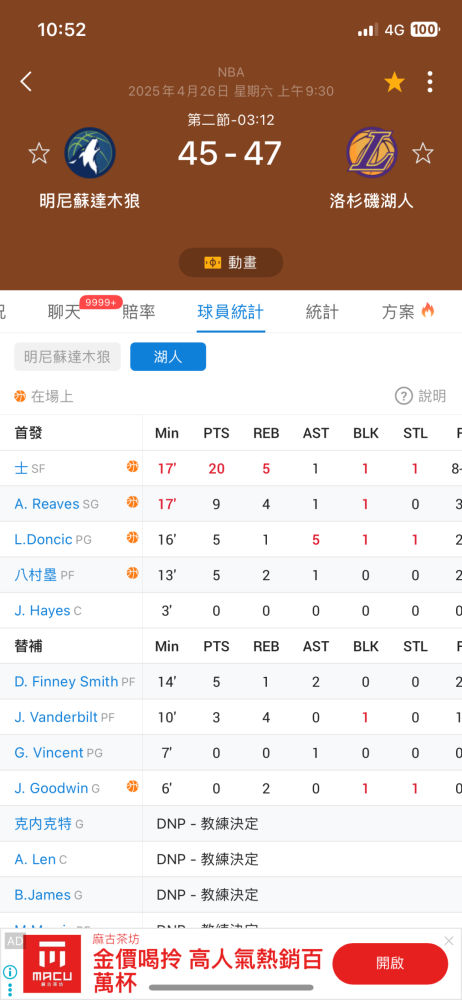The height and width of the screenshot is (1000, 462).
Task: Select the 湖人 team filter
Action: click(x=168, y=357)
